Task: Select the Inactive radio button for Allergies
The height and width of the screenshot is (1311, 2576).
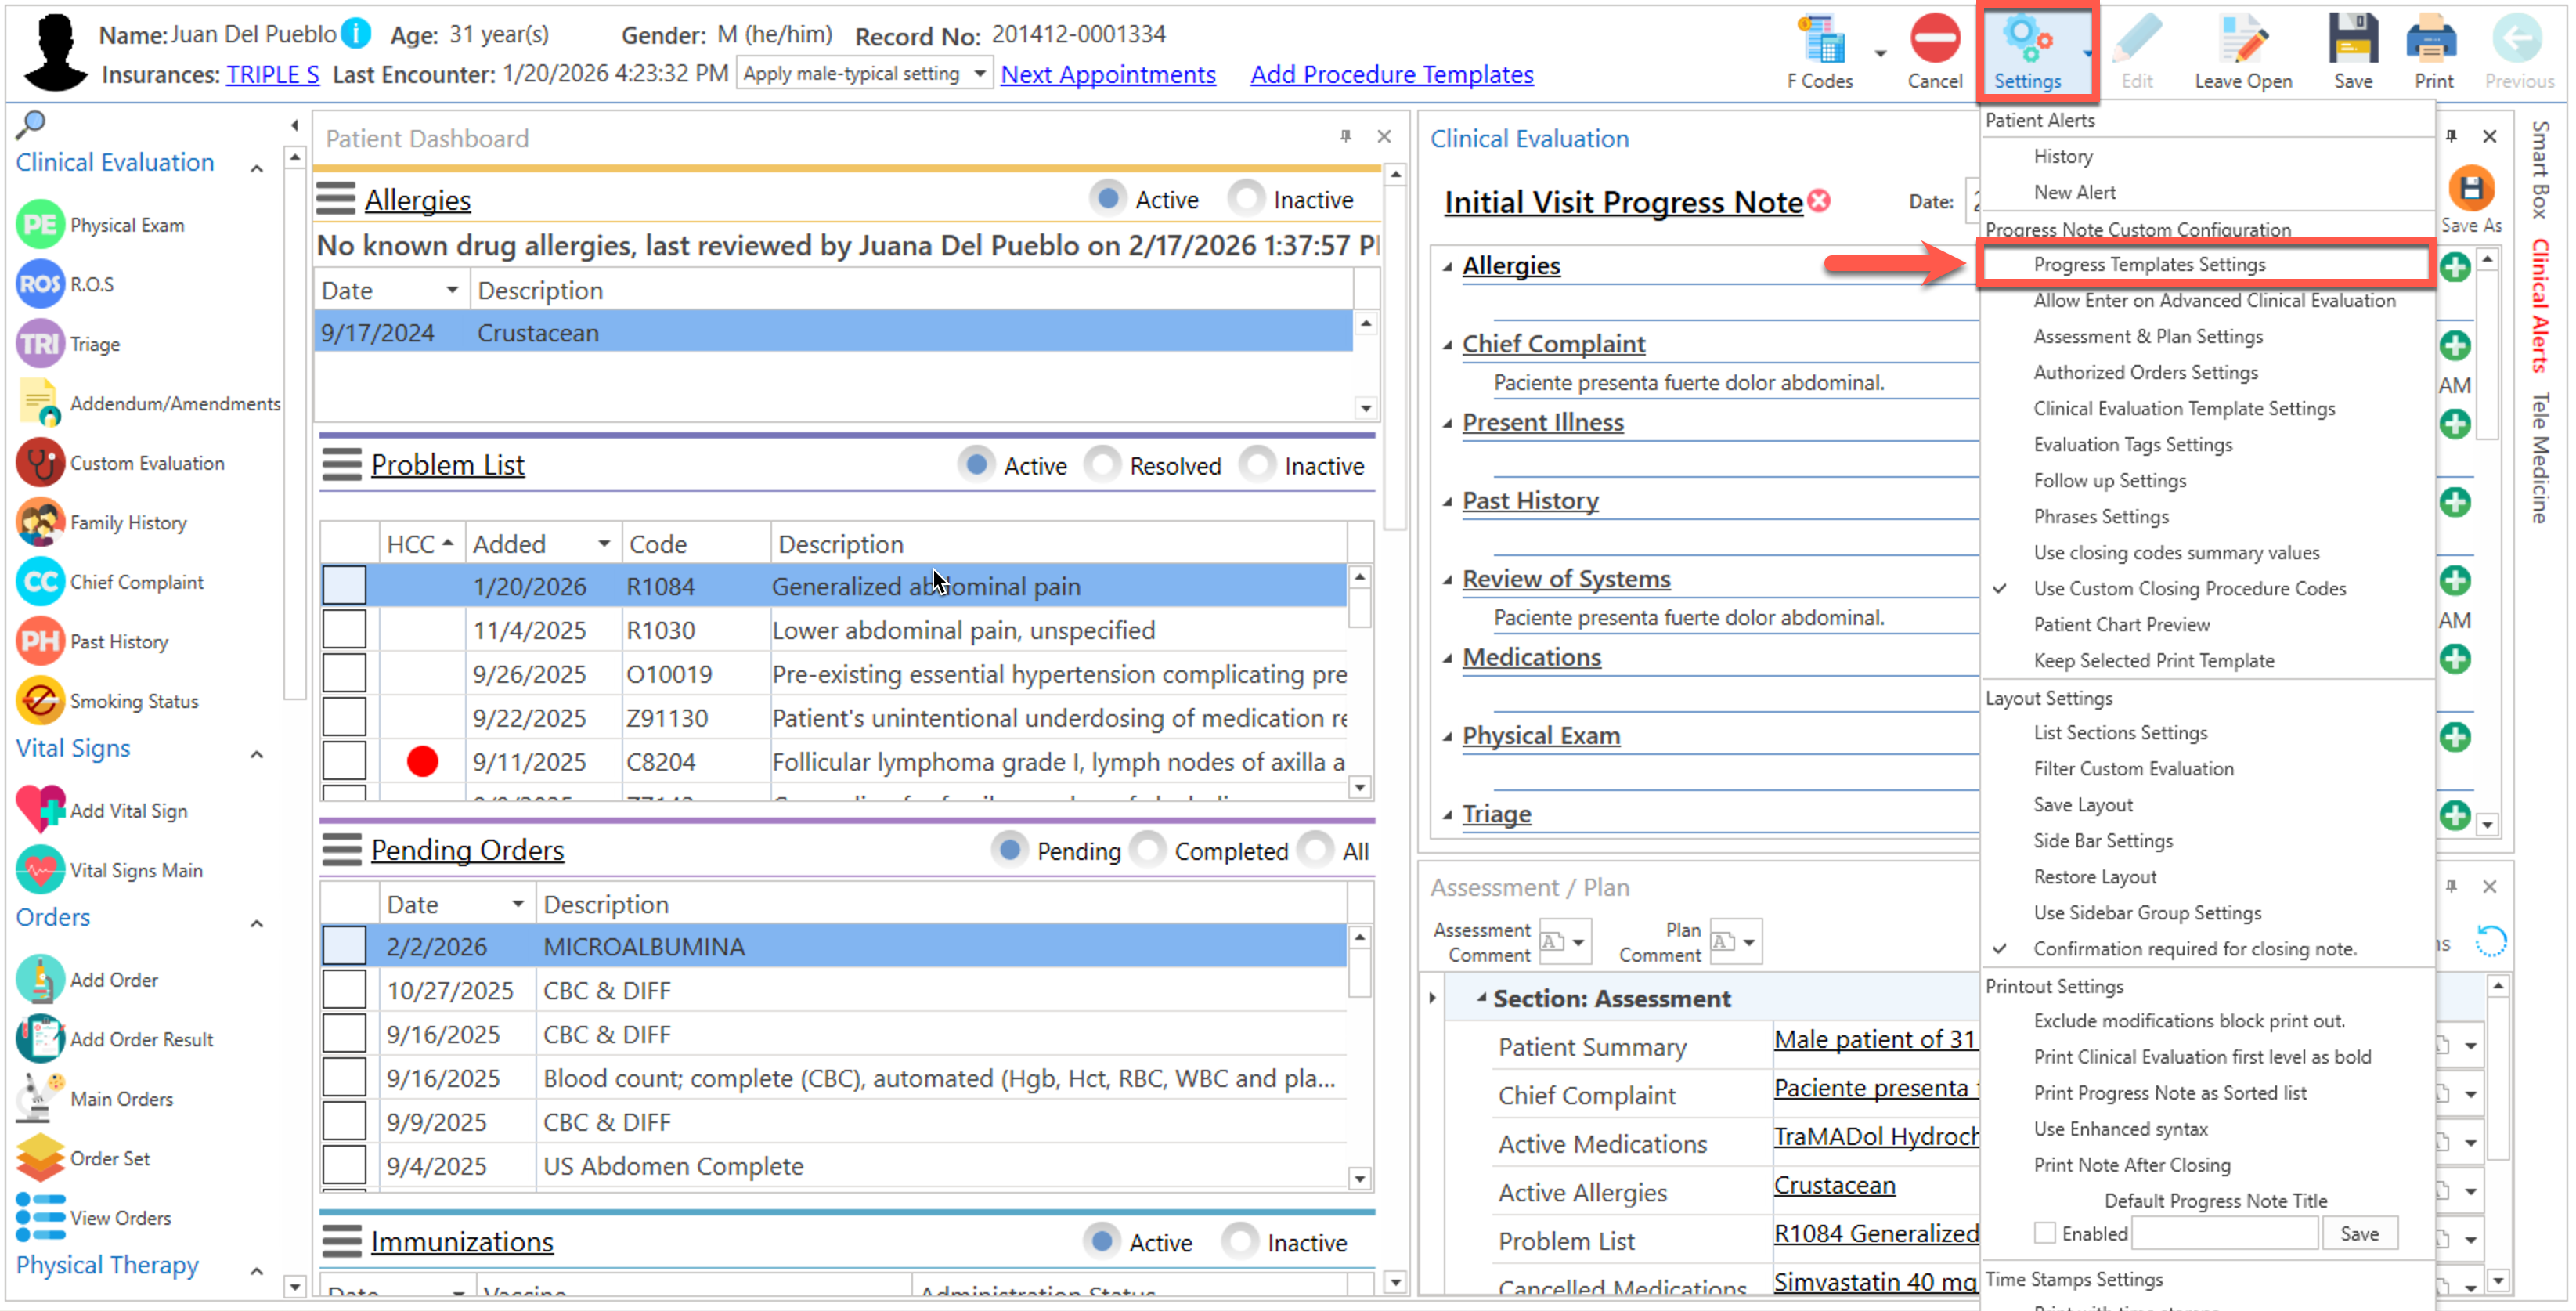Action: (1246, 199)
